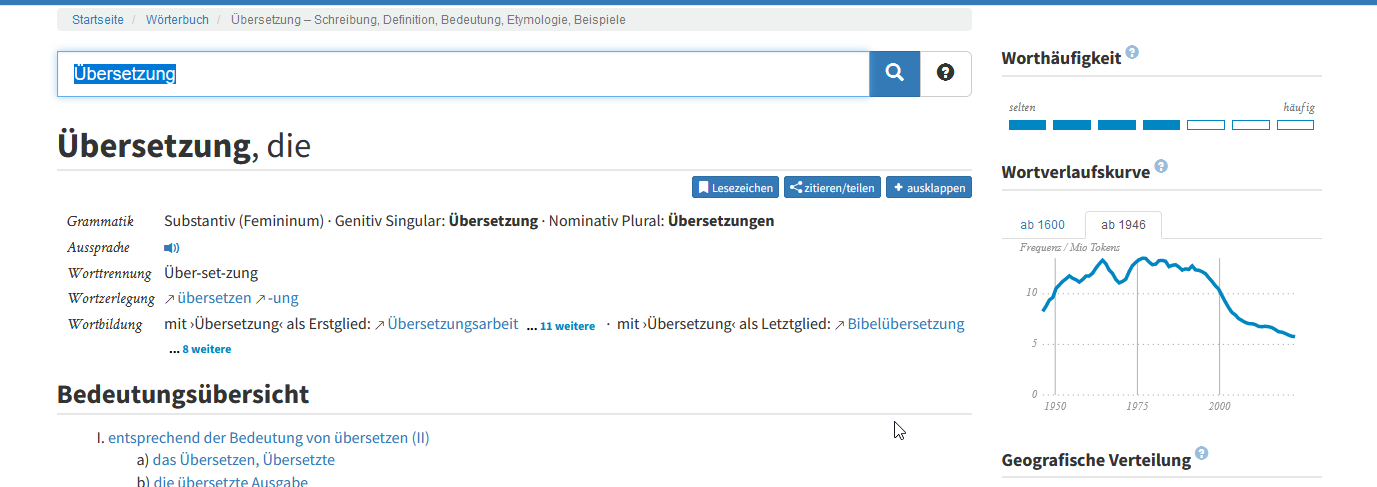Click the word frequency curve chart
This screenshot has width=1377, height=487.
click(1160, 328)
